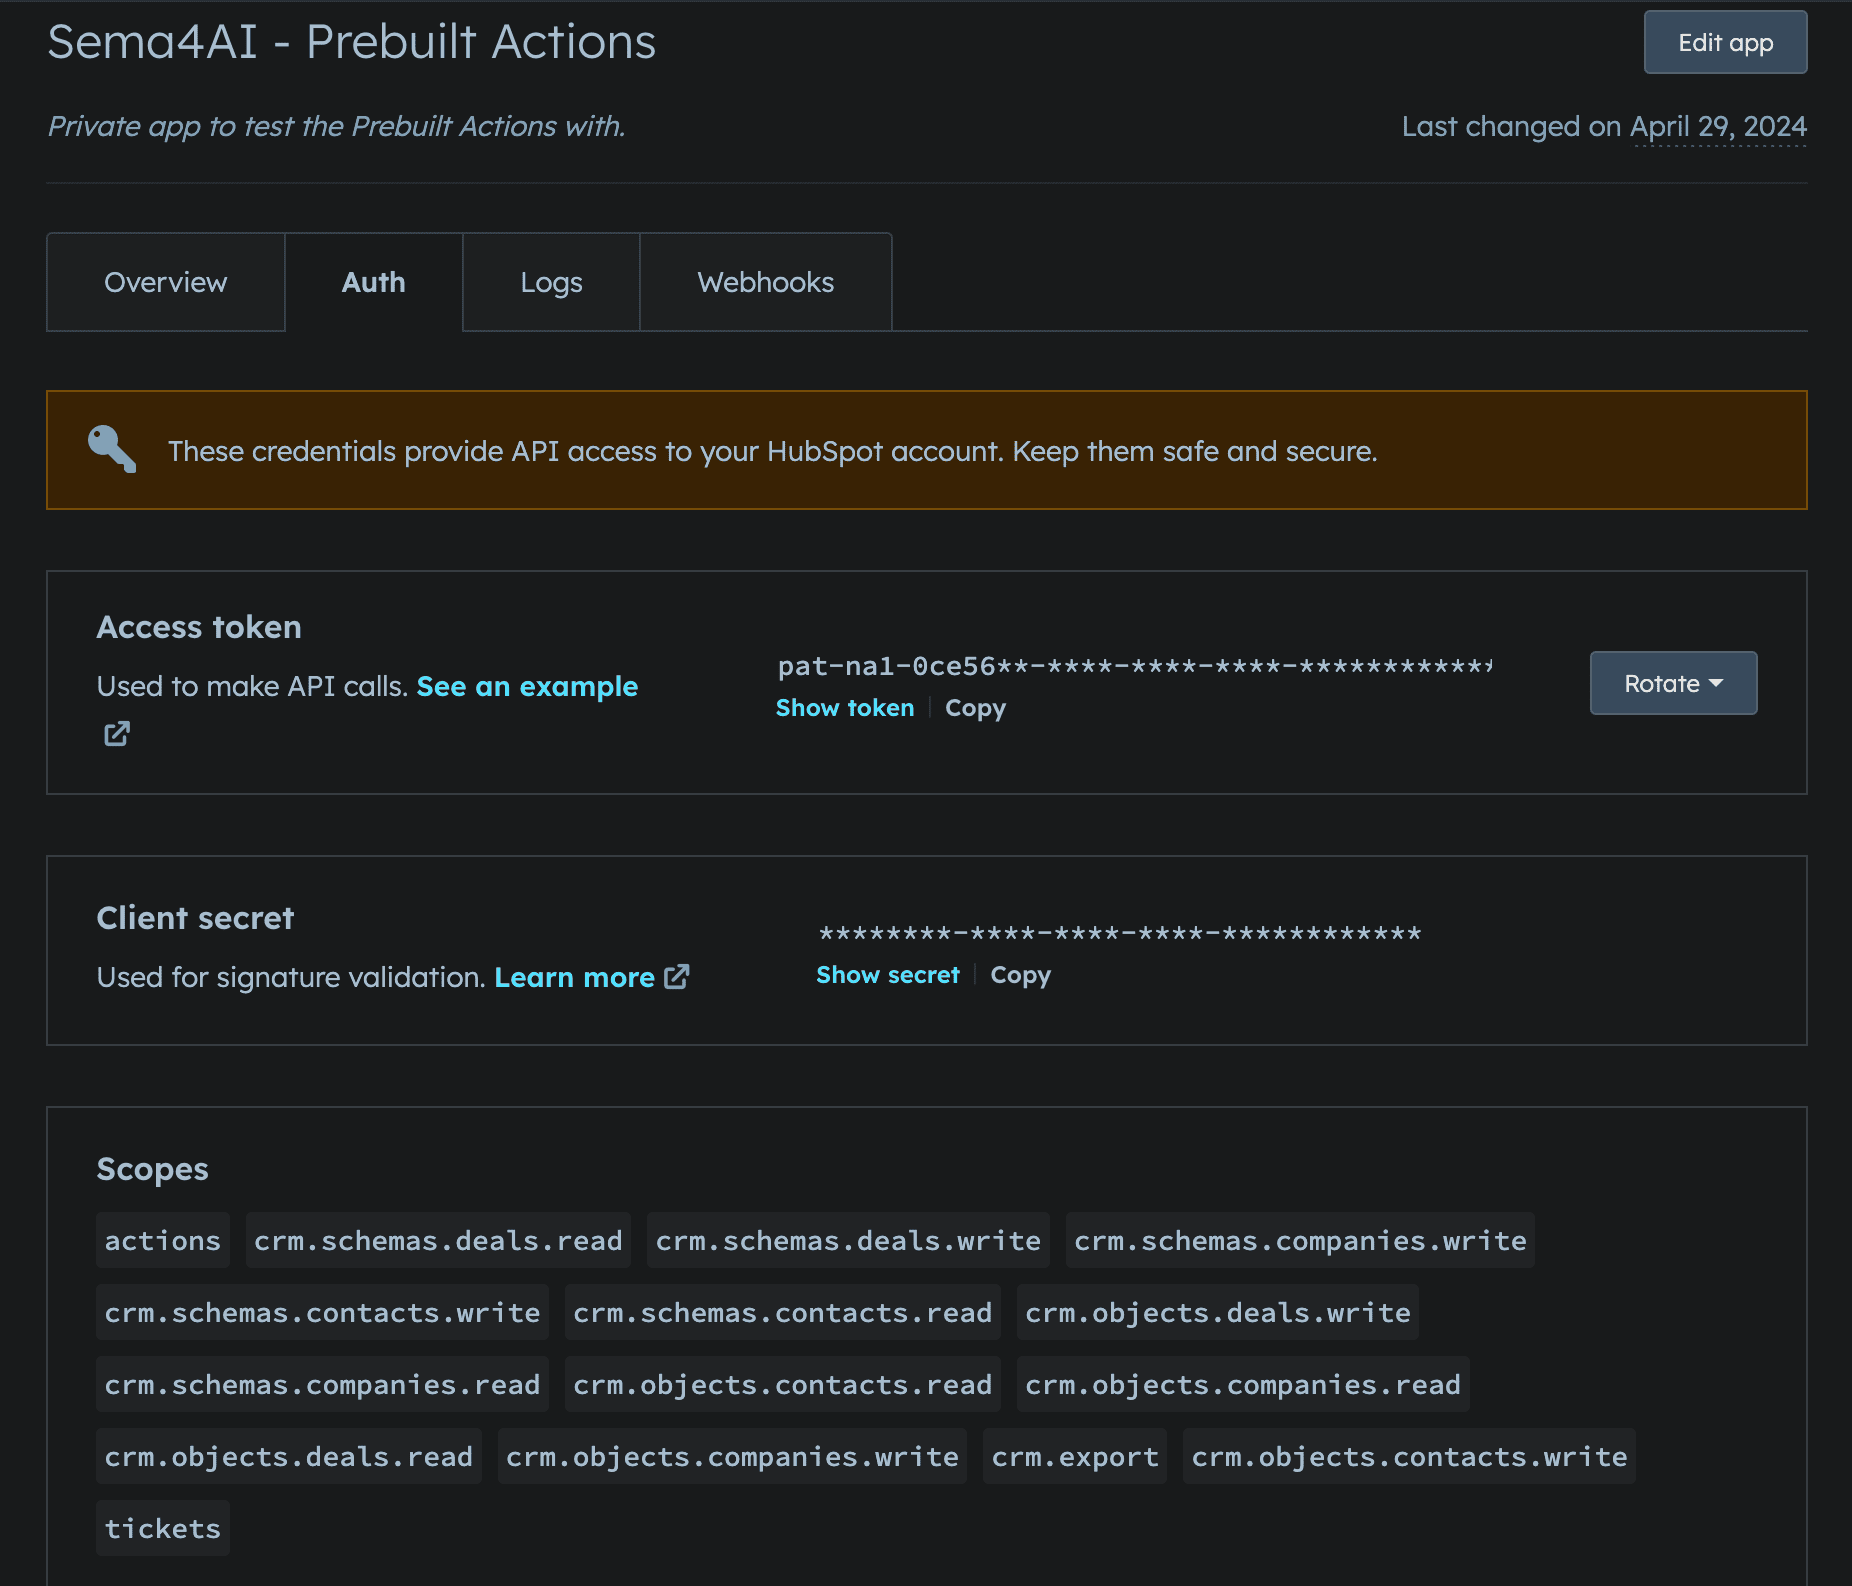Click the chevron on the Rotate button
Image resolution: width=1852 pixels, height=1586 pixels.
1717,683
